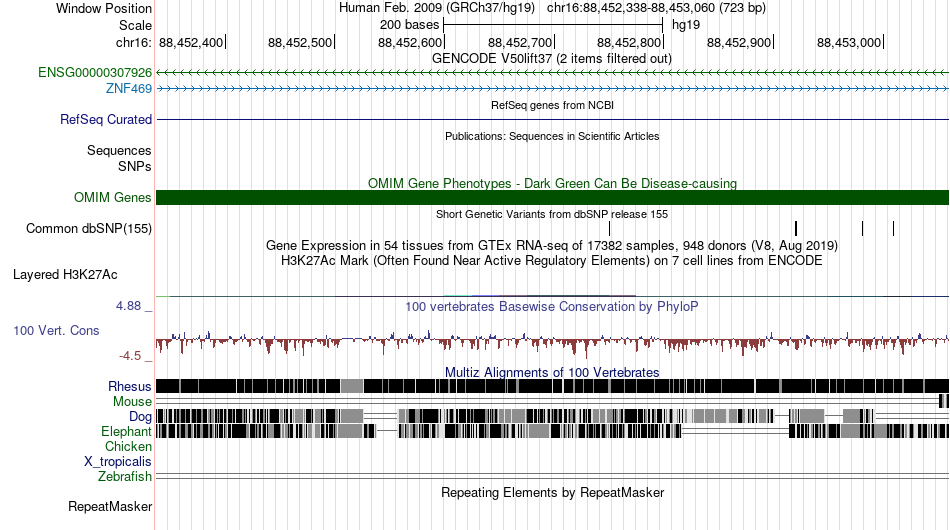The image size is (950, 530).
Task: Click the Publications: Sequences in Scientific Articles title
Action: coord(552,136)
